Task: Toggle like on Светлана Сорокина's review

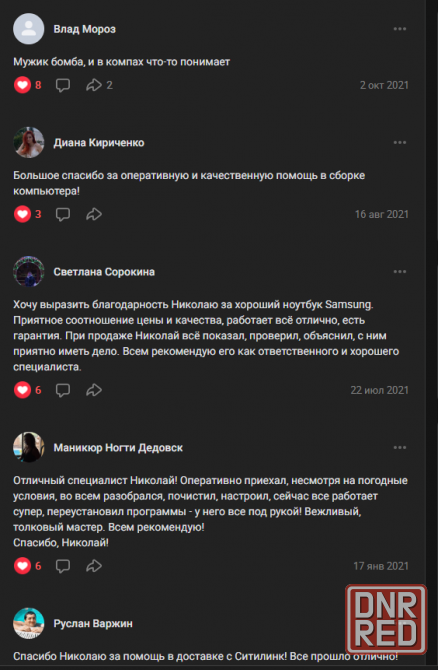Action: 22,390
